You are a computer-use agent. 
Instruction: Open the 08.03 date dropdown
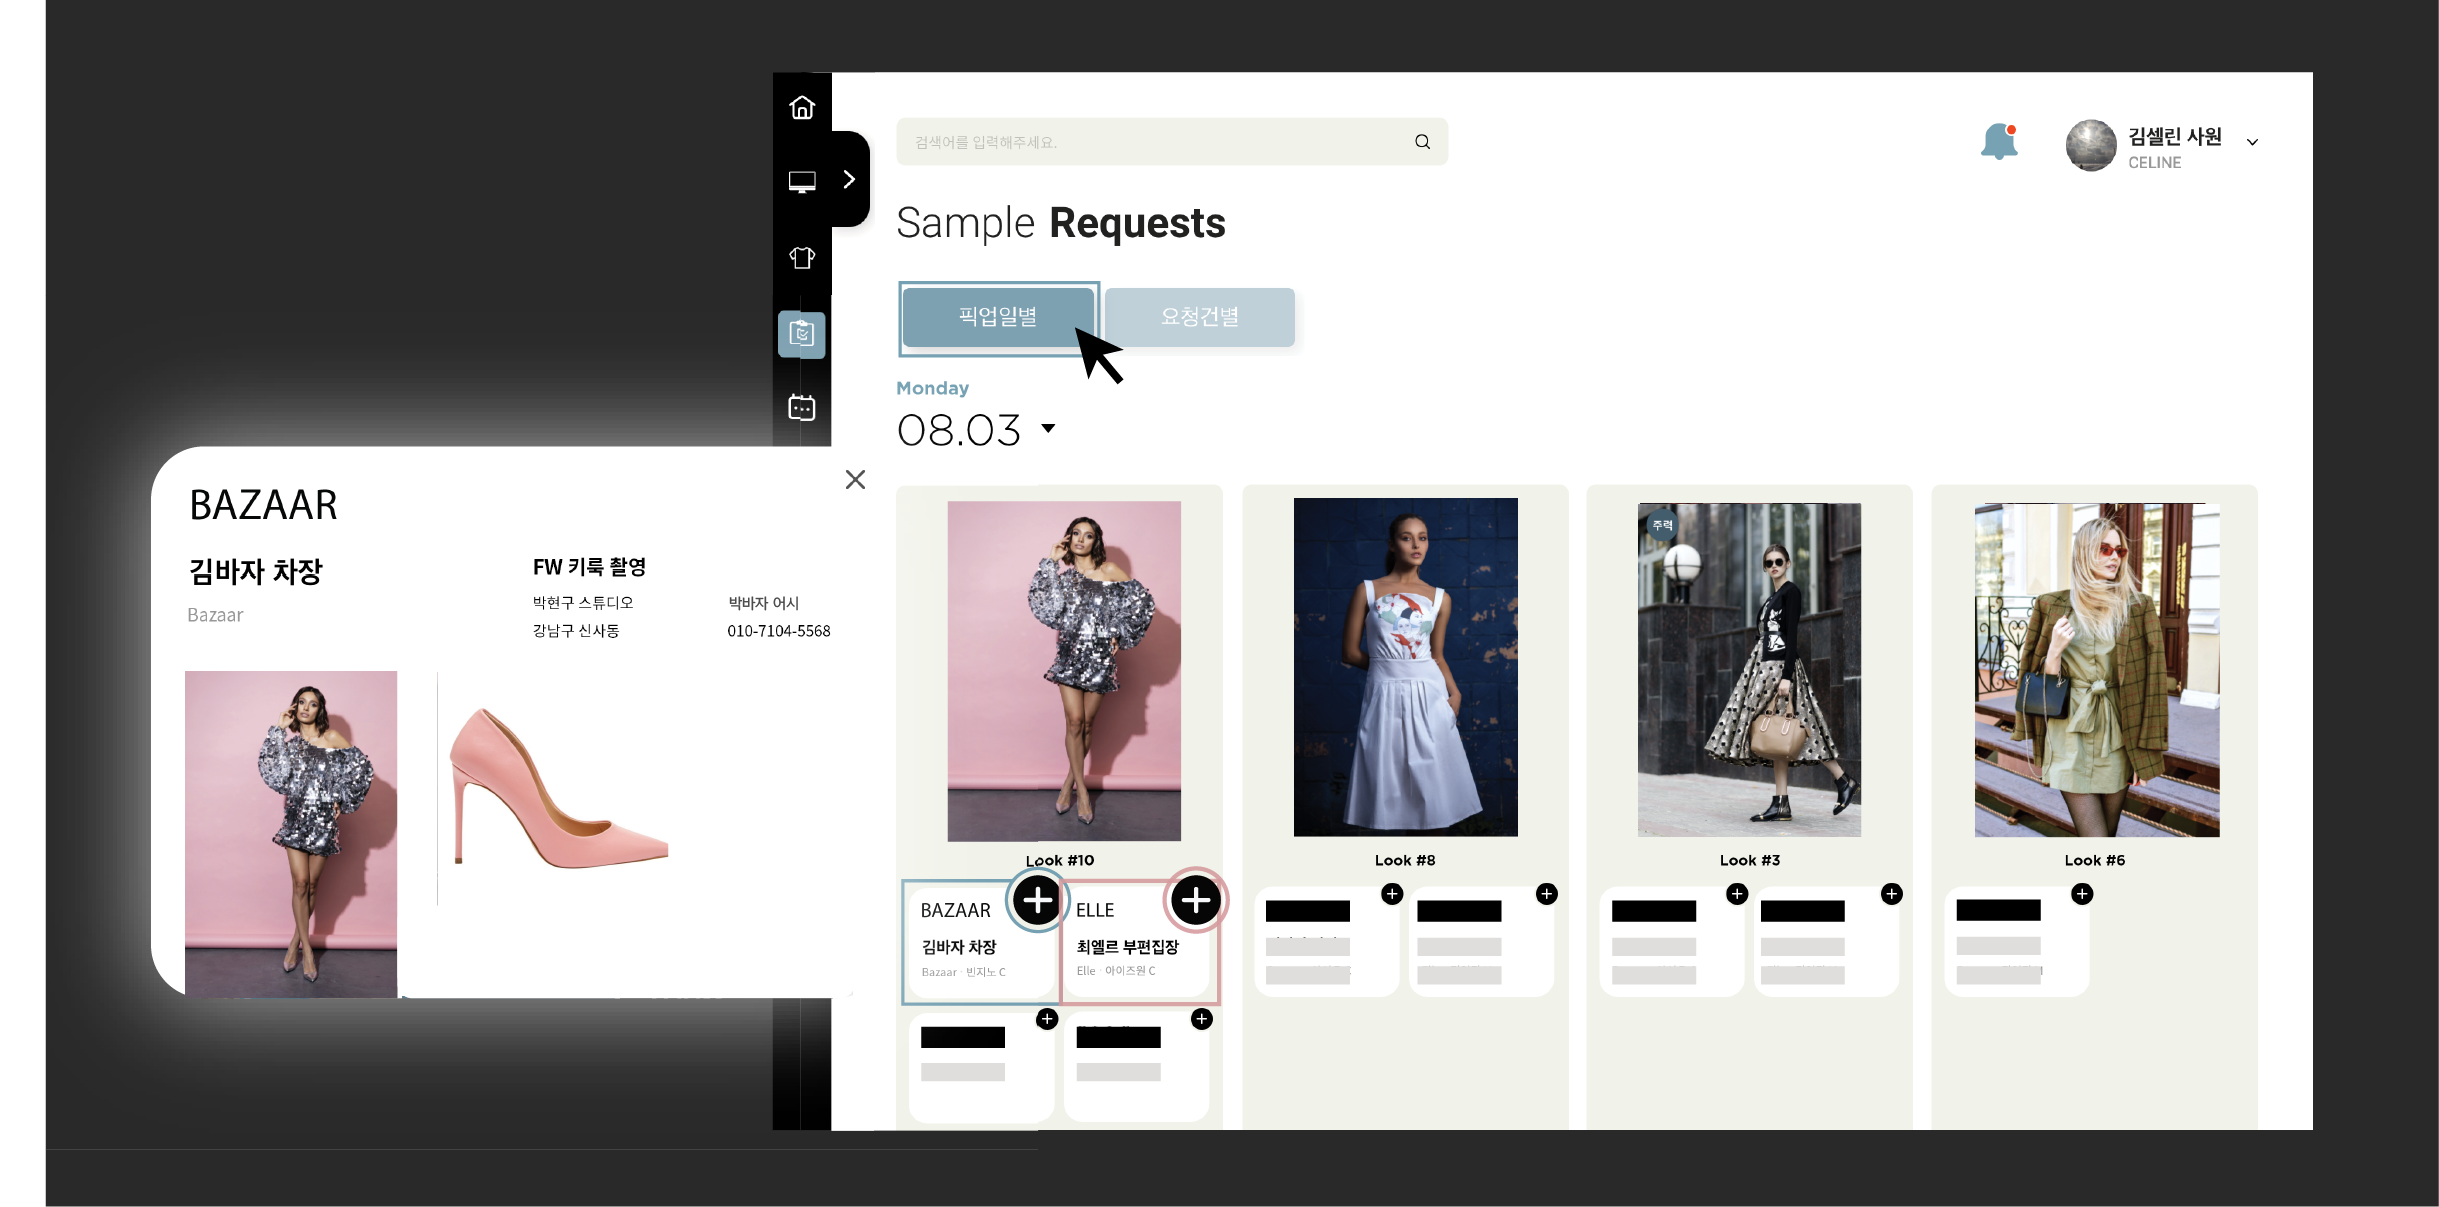click(1048, 429)
